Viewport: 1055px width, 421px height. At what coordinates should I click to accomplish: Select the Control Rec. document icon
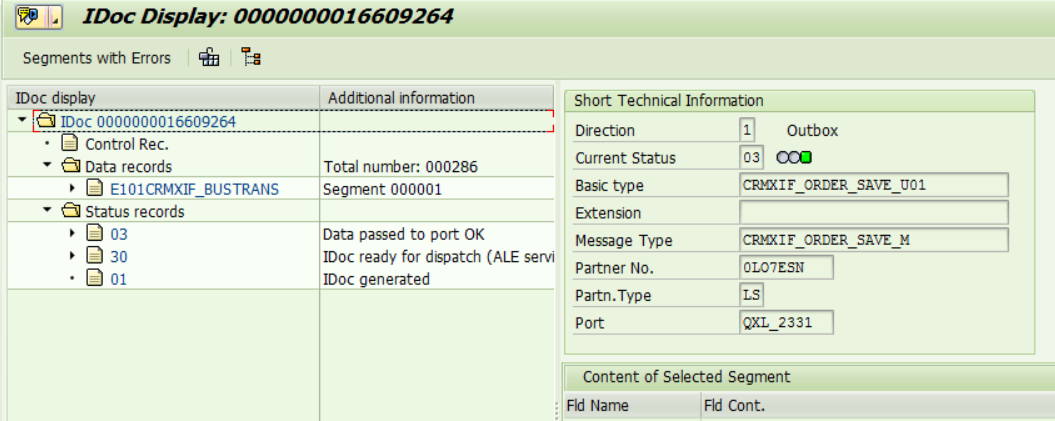(70, 144)
